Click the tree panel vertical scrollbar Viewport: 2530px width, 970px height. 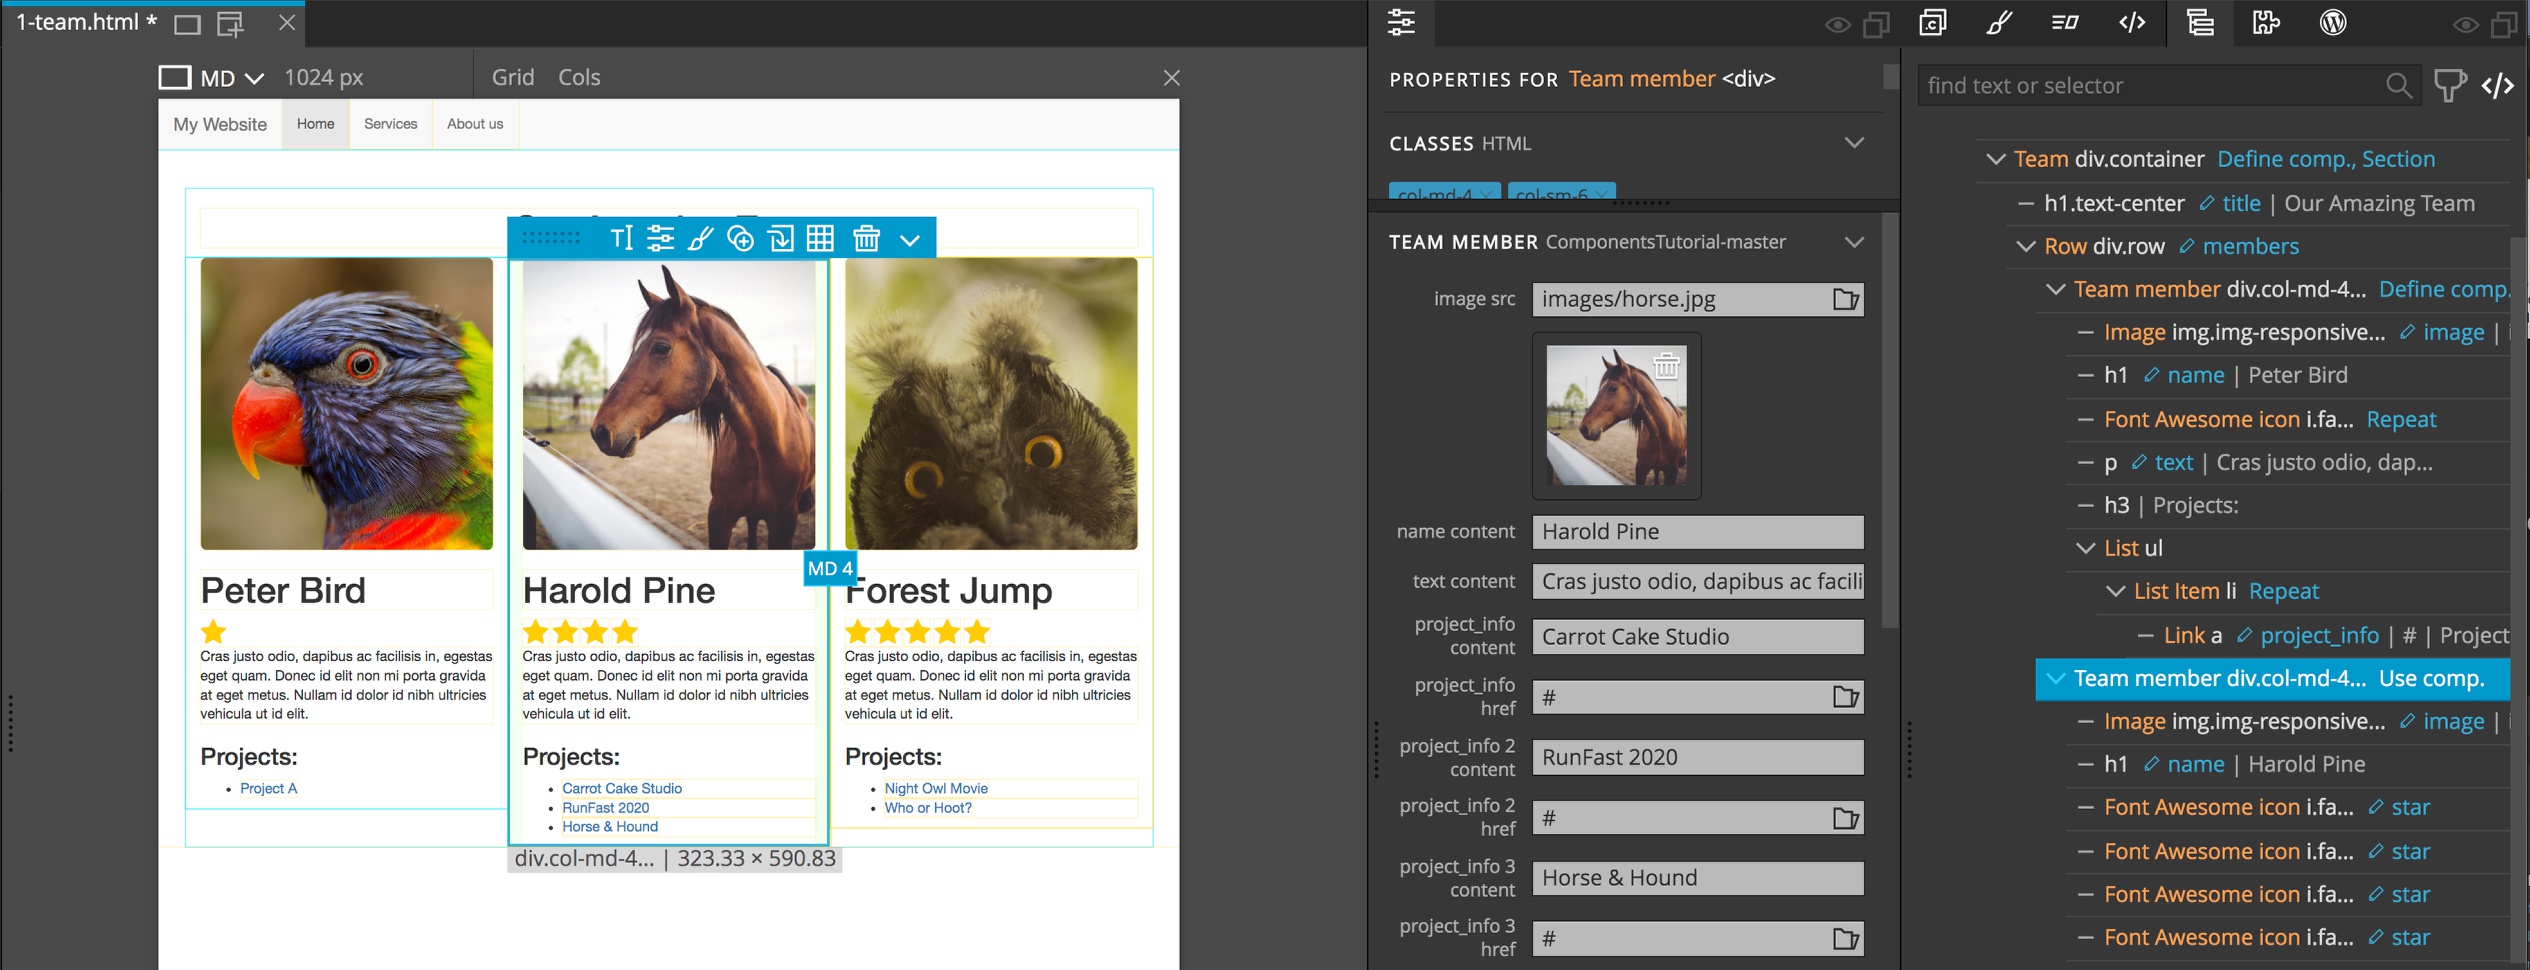(2519, 600)
